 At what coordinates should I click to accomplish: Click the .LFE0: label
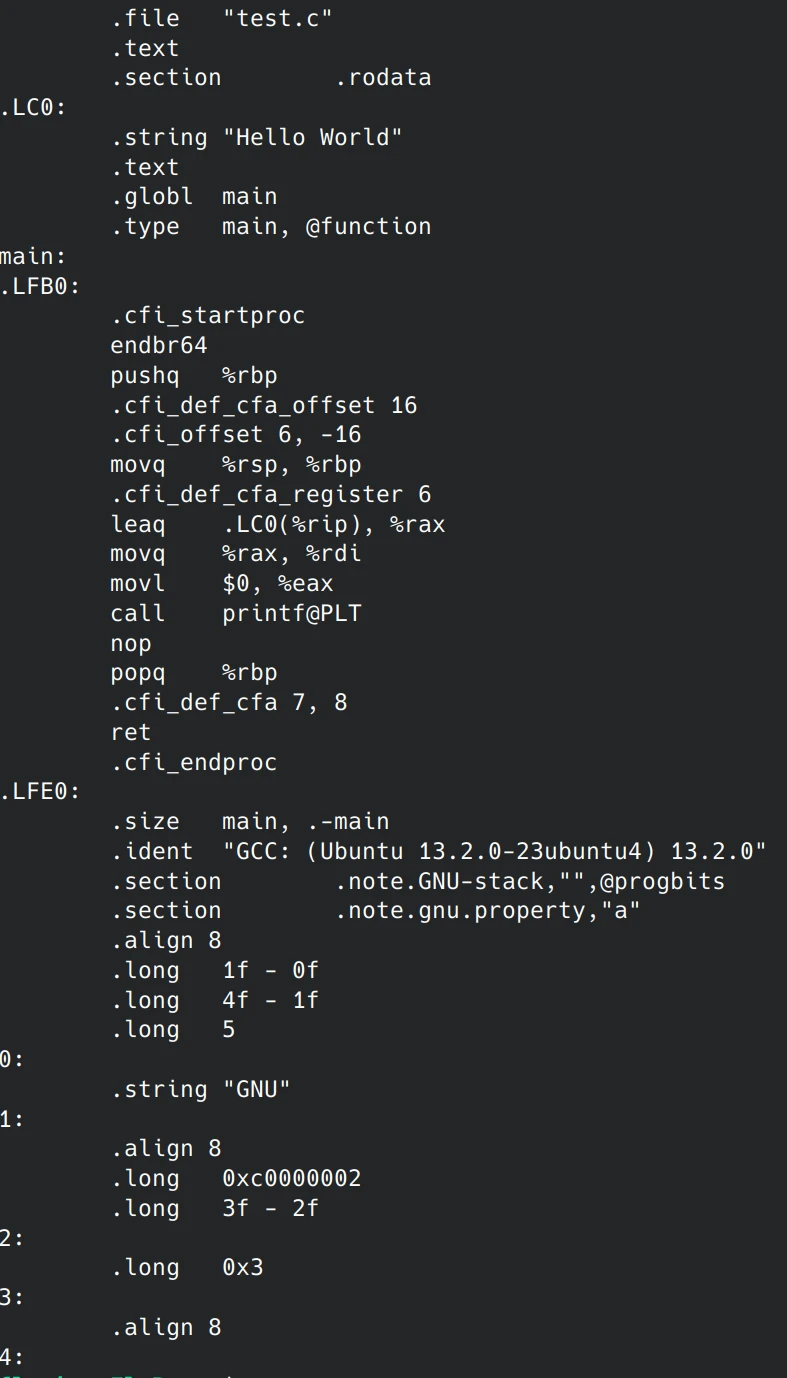pyautogui.click(x=40, y=792)
